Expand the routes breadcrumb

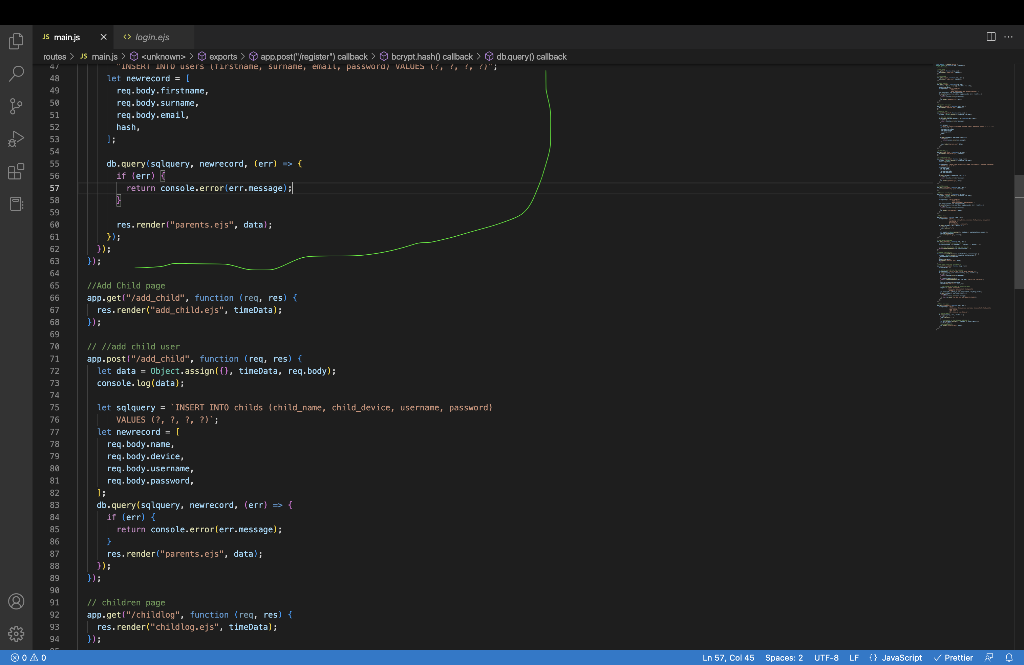pyautogui.click(x=54, y=56)
